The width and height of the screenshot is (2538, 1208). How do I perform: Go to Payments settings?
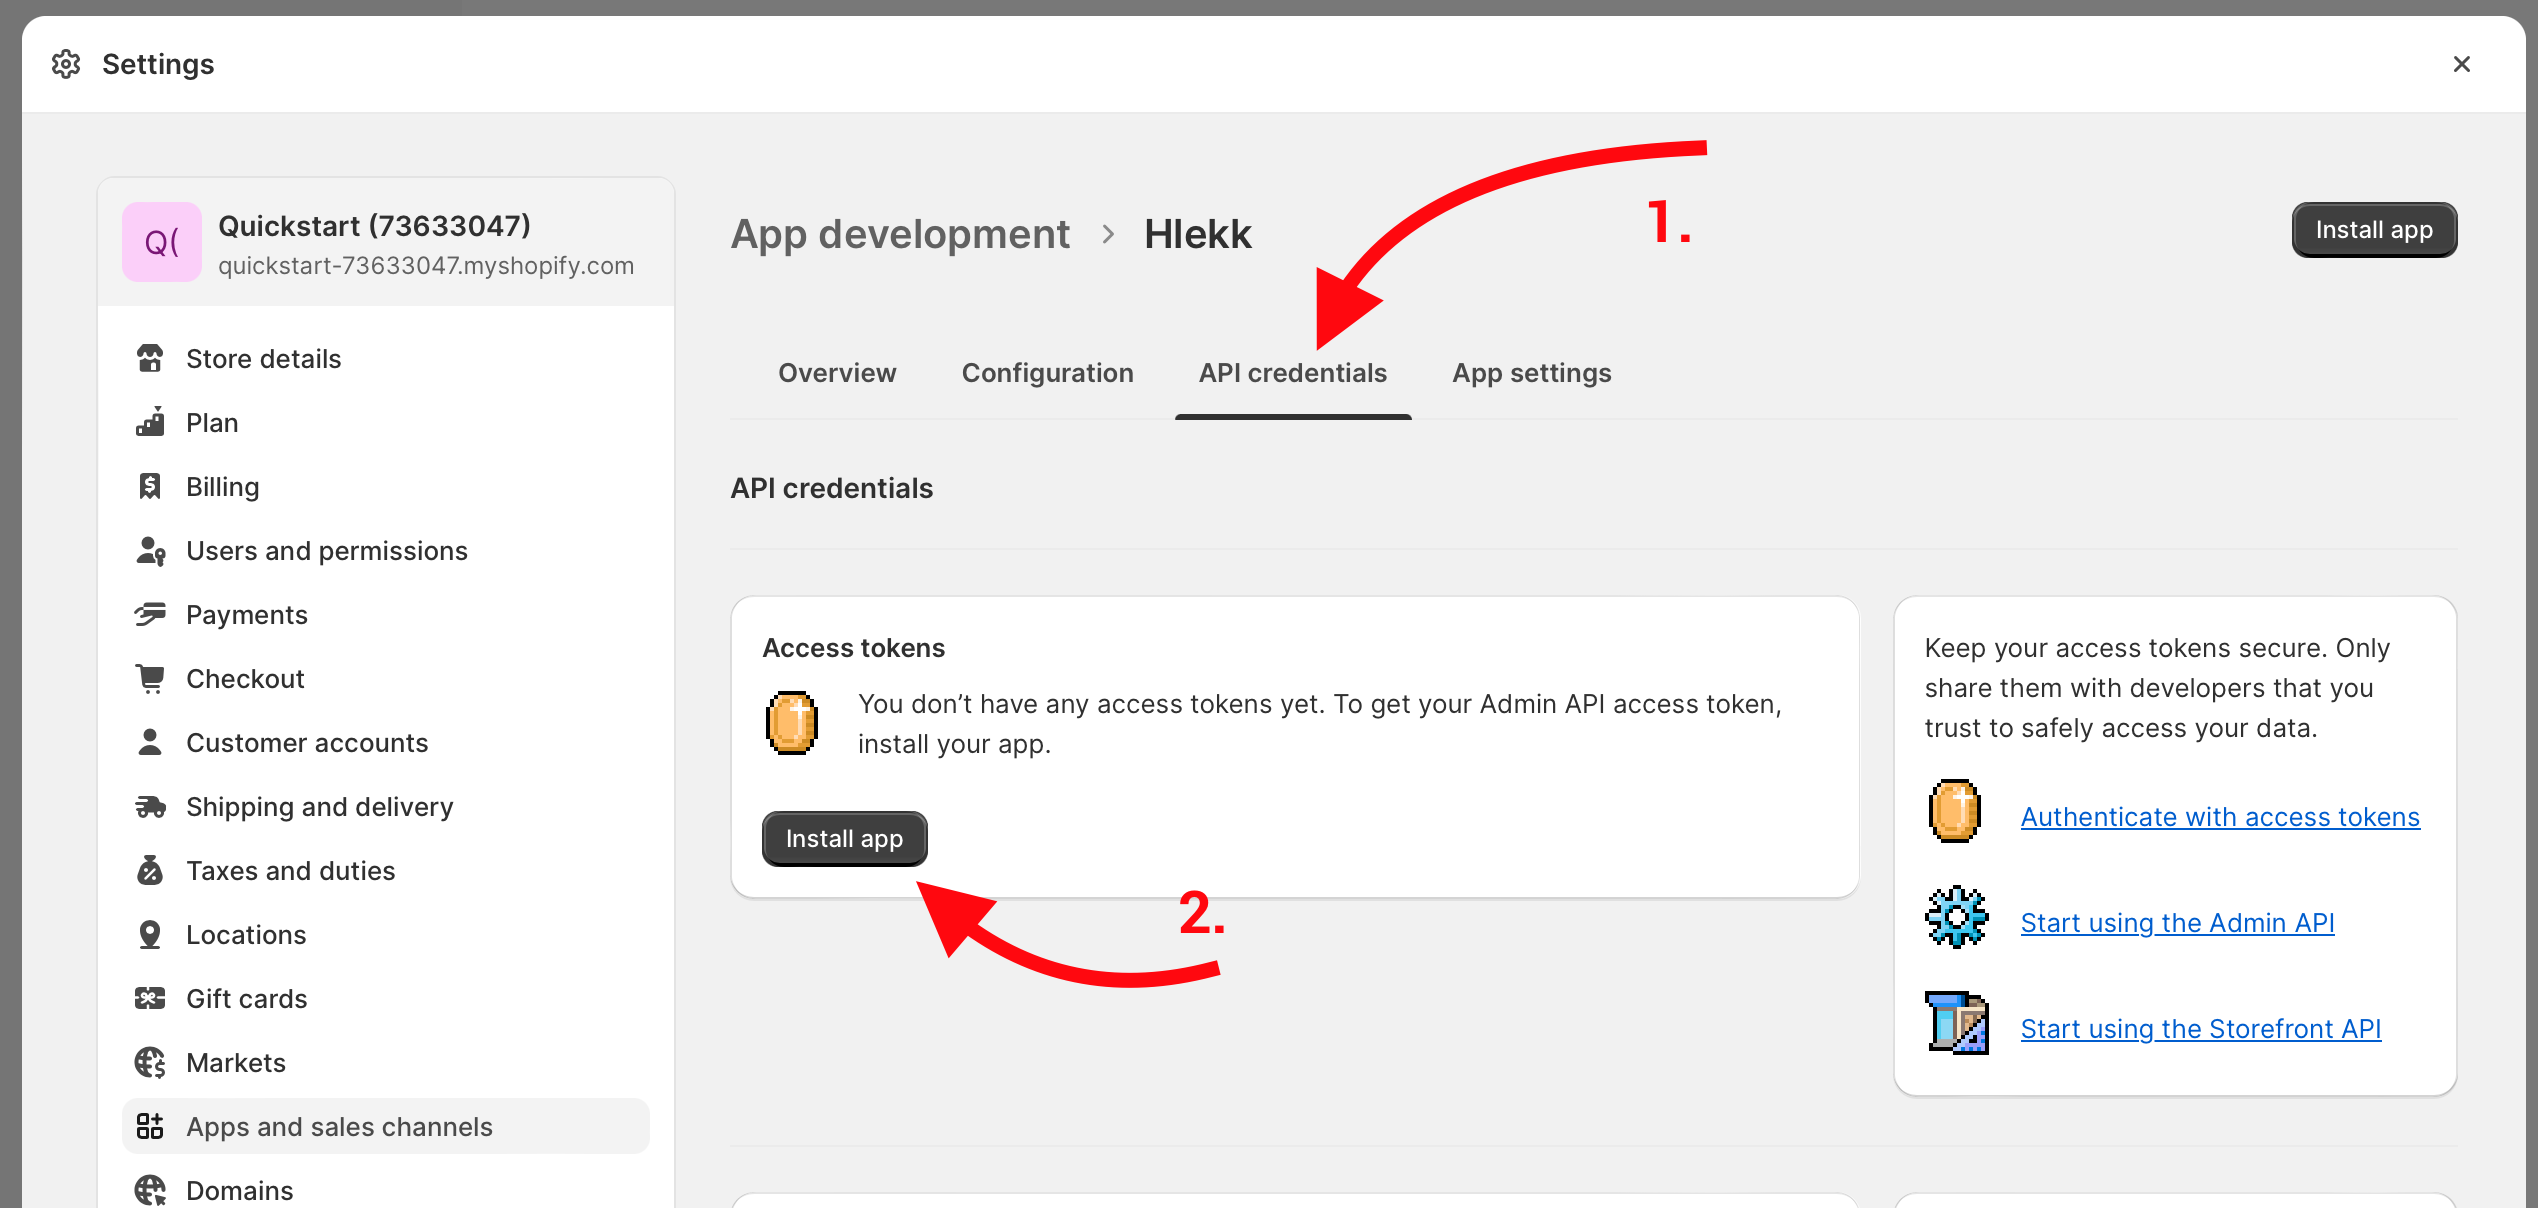386,615
